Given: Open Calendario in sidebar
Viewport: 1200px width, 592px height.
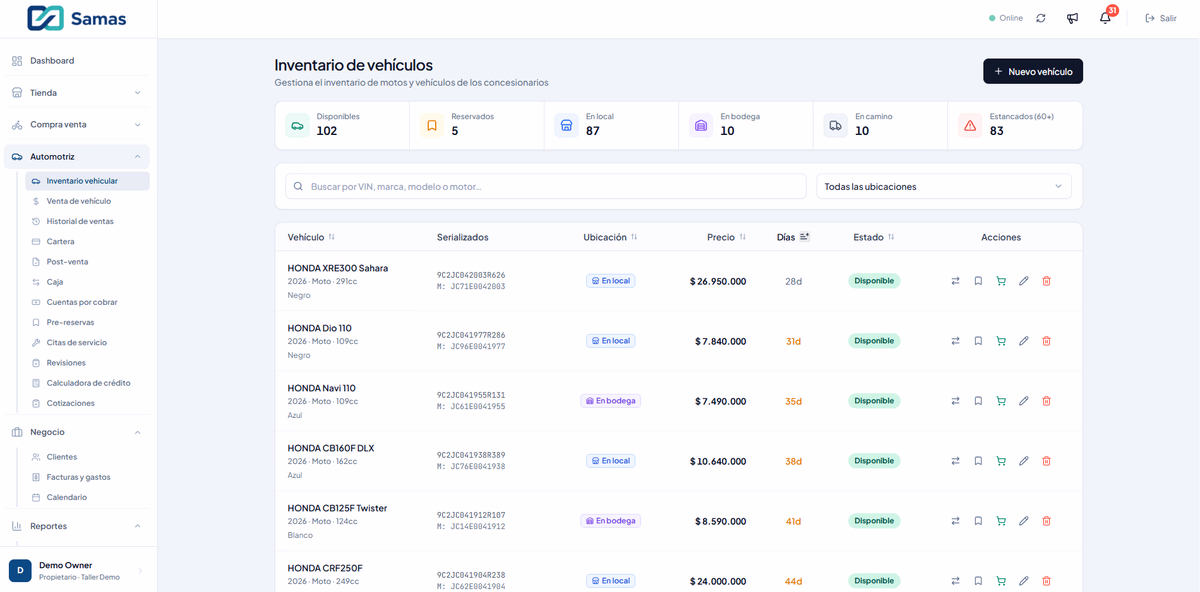Looking at the screenshot, I should [x=87, y=497].
